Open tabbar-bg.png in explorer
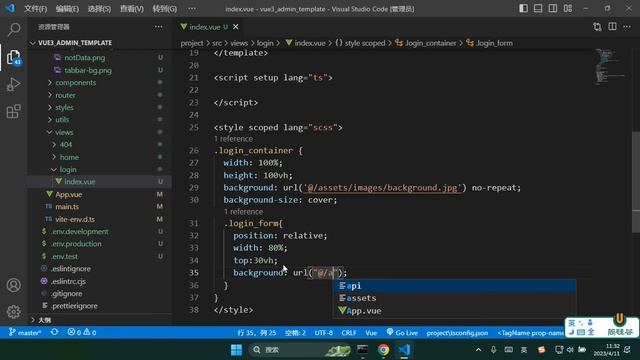This screenshot has width=640, height=360. tap(88, 70)
